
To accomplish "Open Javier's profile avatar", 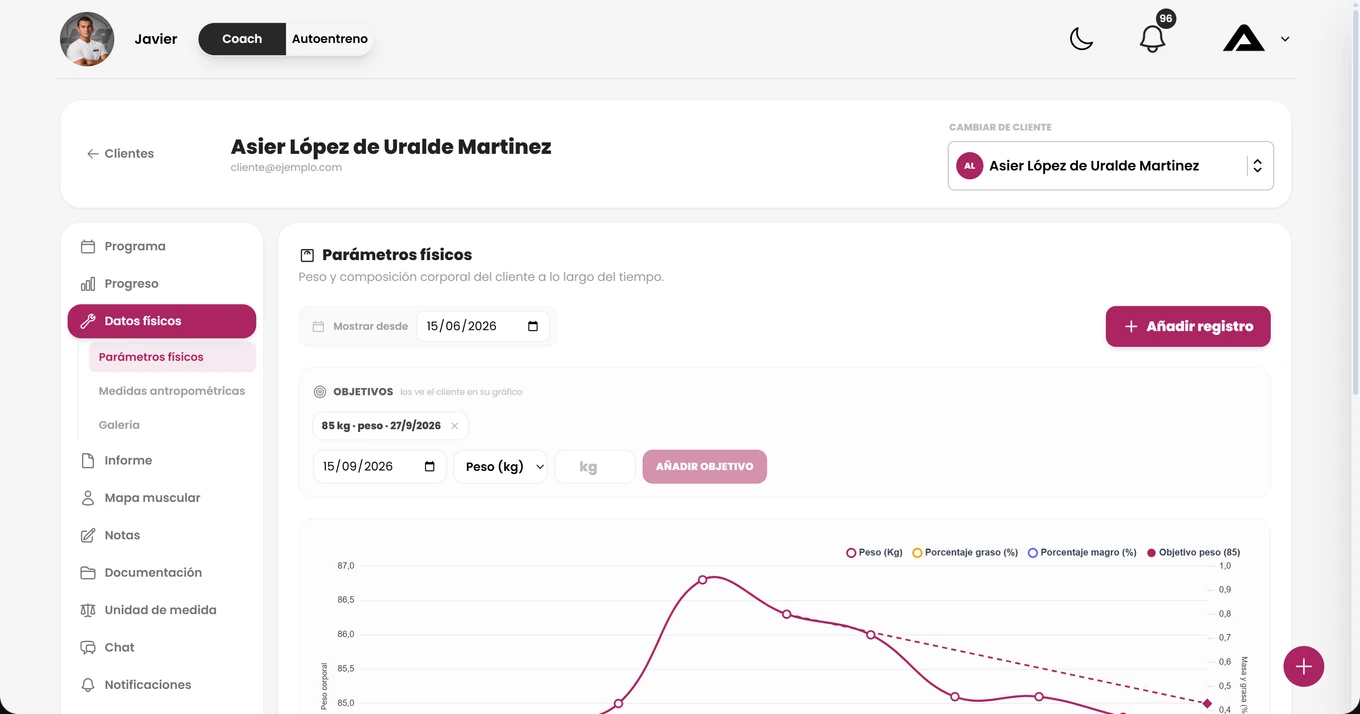I will pyautogui.click(x=87, y=39).
